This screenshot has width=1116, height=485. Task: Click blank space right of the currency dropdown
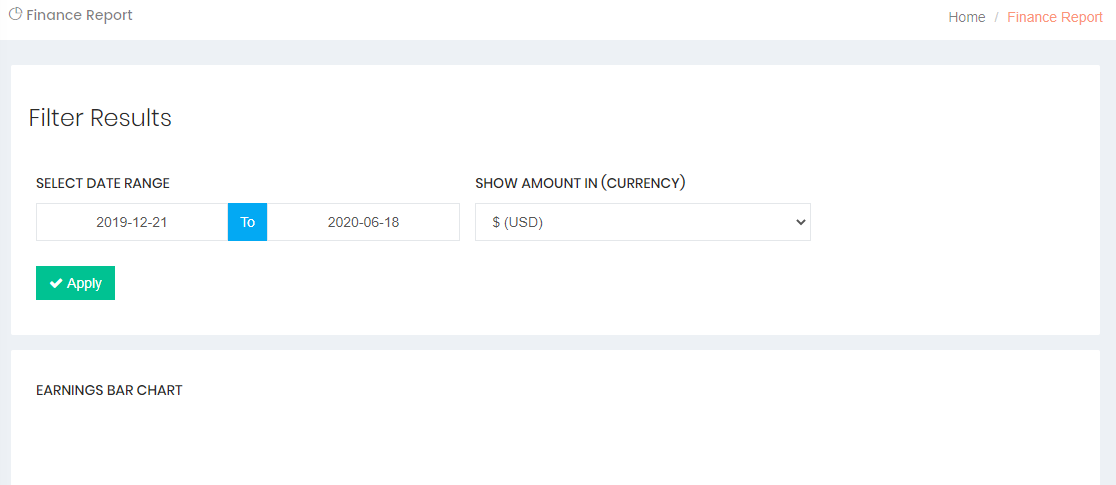click(x=950, y=222)
